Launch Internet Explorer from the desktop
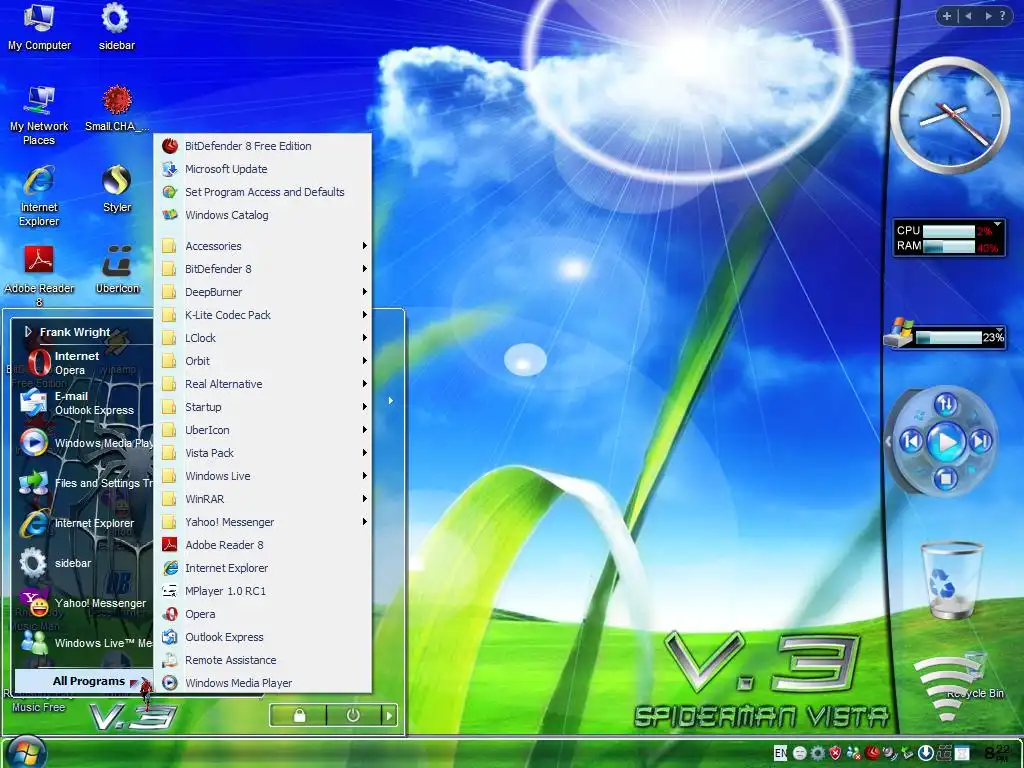 [x=39, y=196]
